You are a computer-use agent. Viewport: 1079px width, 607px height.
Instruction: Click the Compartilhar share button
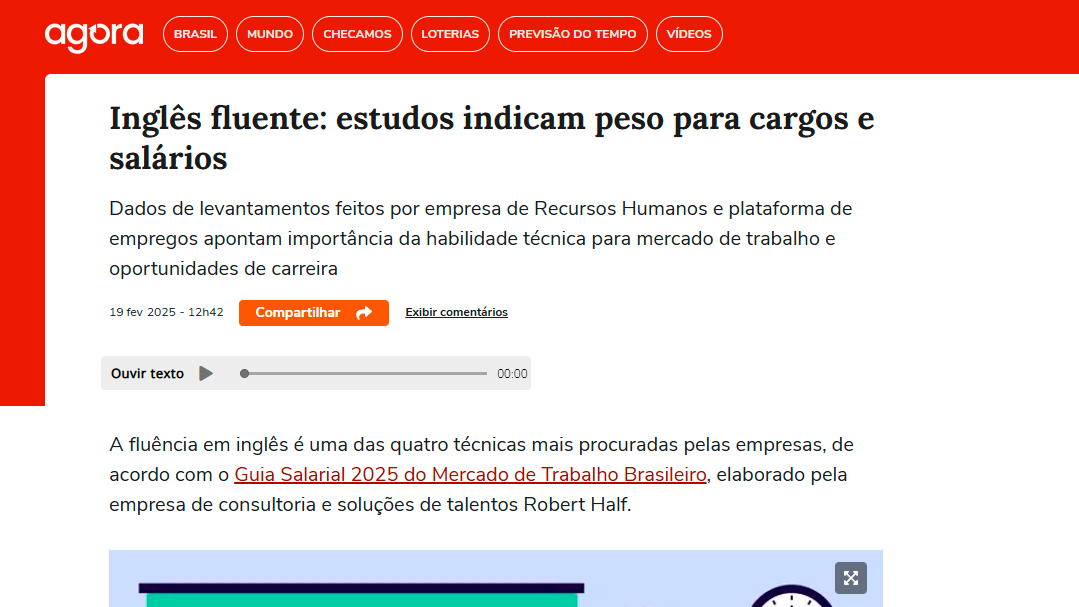click(x=314, y=312)
